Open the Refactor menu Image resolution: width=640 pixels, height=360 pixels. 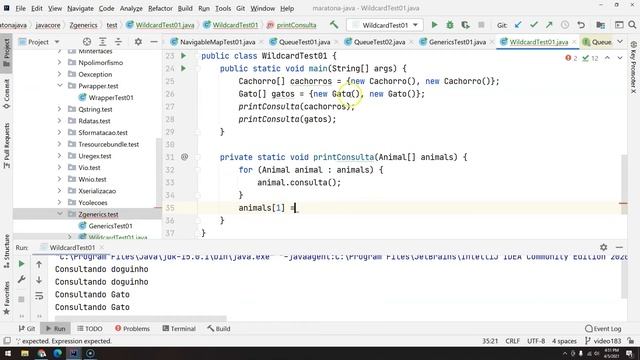coord(160,8)
